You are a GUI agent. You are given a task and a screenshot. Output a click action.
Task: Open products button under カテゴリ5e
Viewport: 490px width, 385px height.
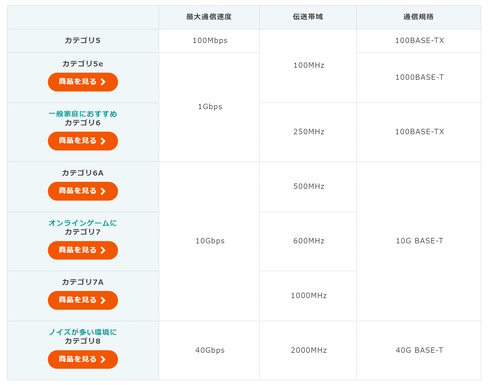point(83,82)
